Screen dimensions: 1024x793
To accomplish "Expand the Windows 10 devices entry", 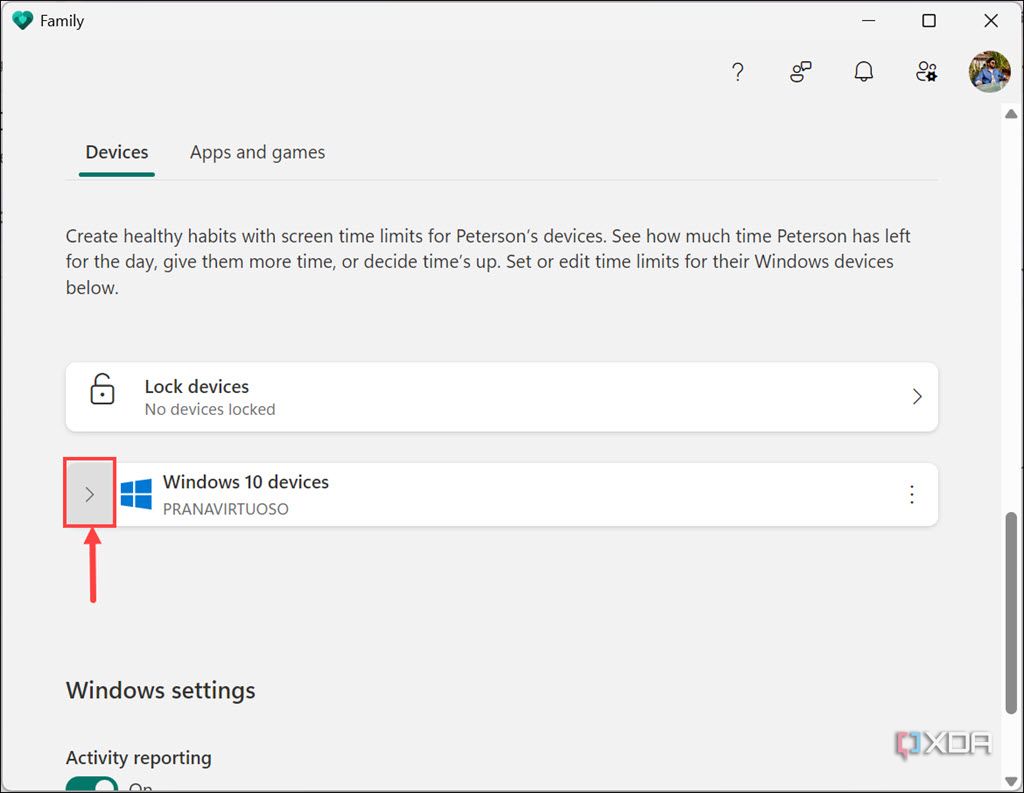I will 89,493.
